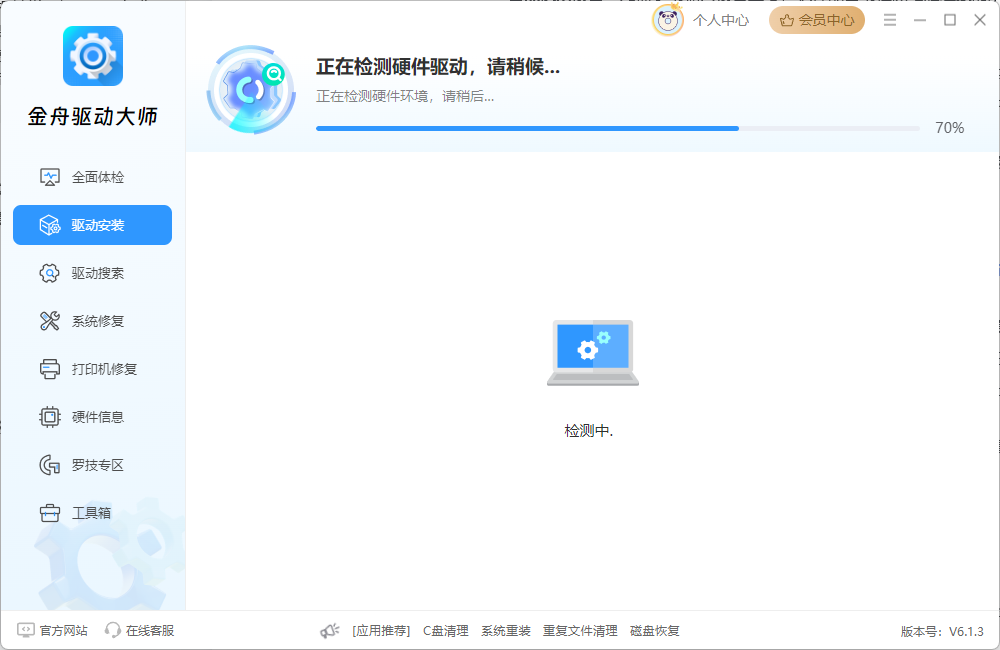Screen dimensions: 1000x650
Task: Click the 硬件信息 chip icon
Action: click(50, 417)
